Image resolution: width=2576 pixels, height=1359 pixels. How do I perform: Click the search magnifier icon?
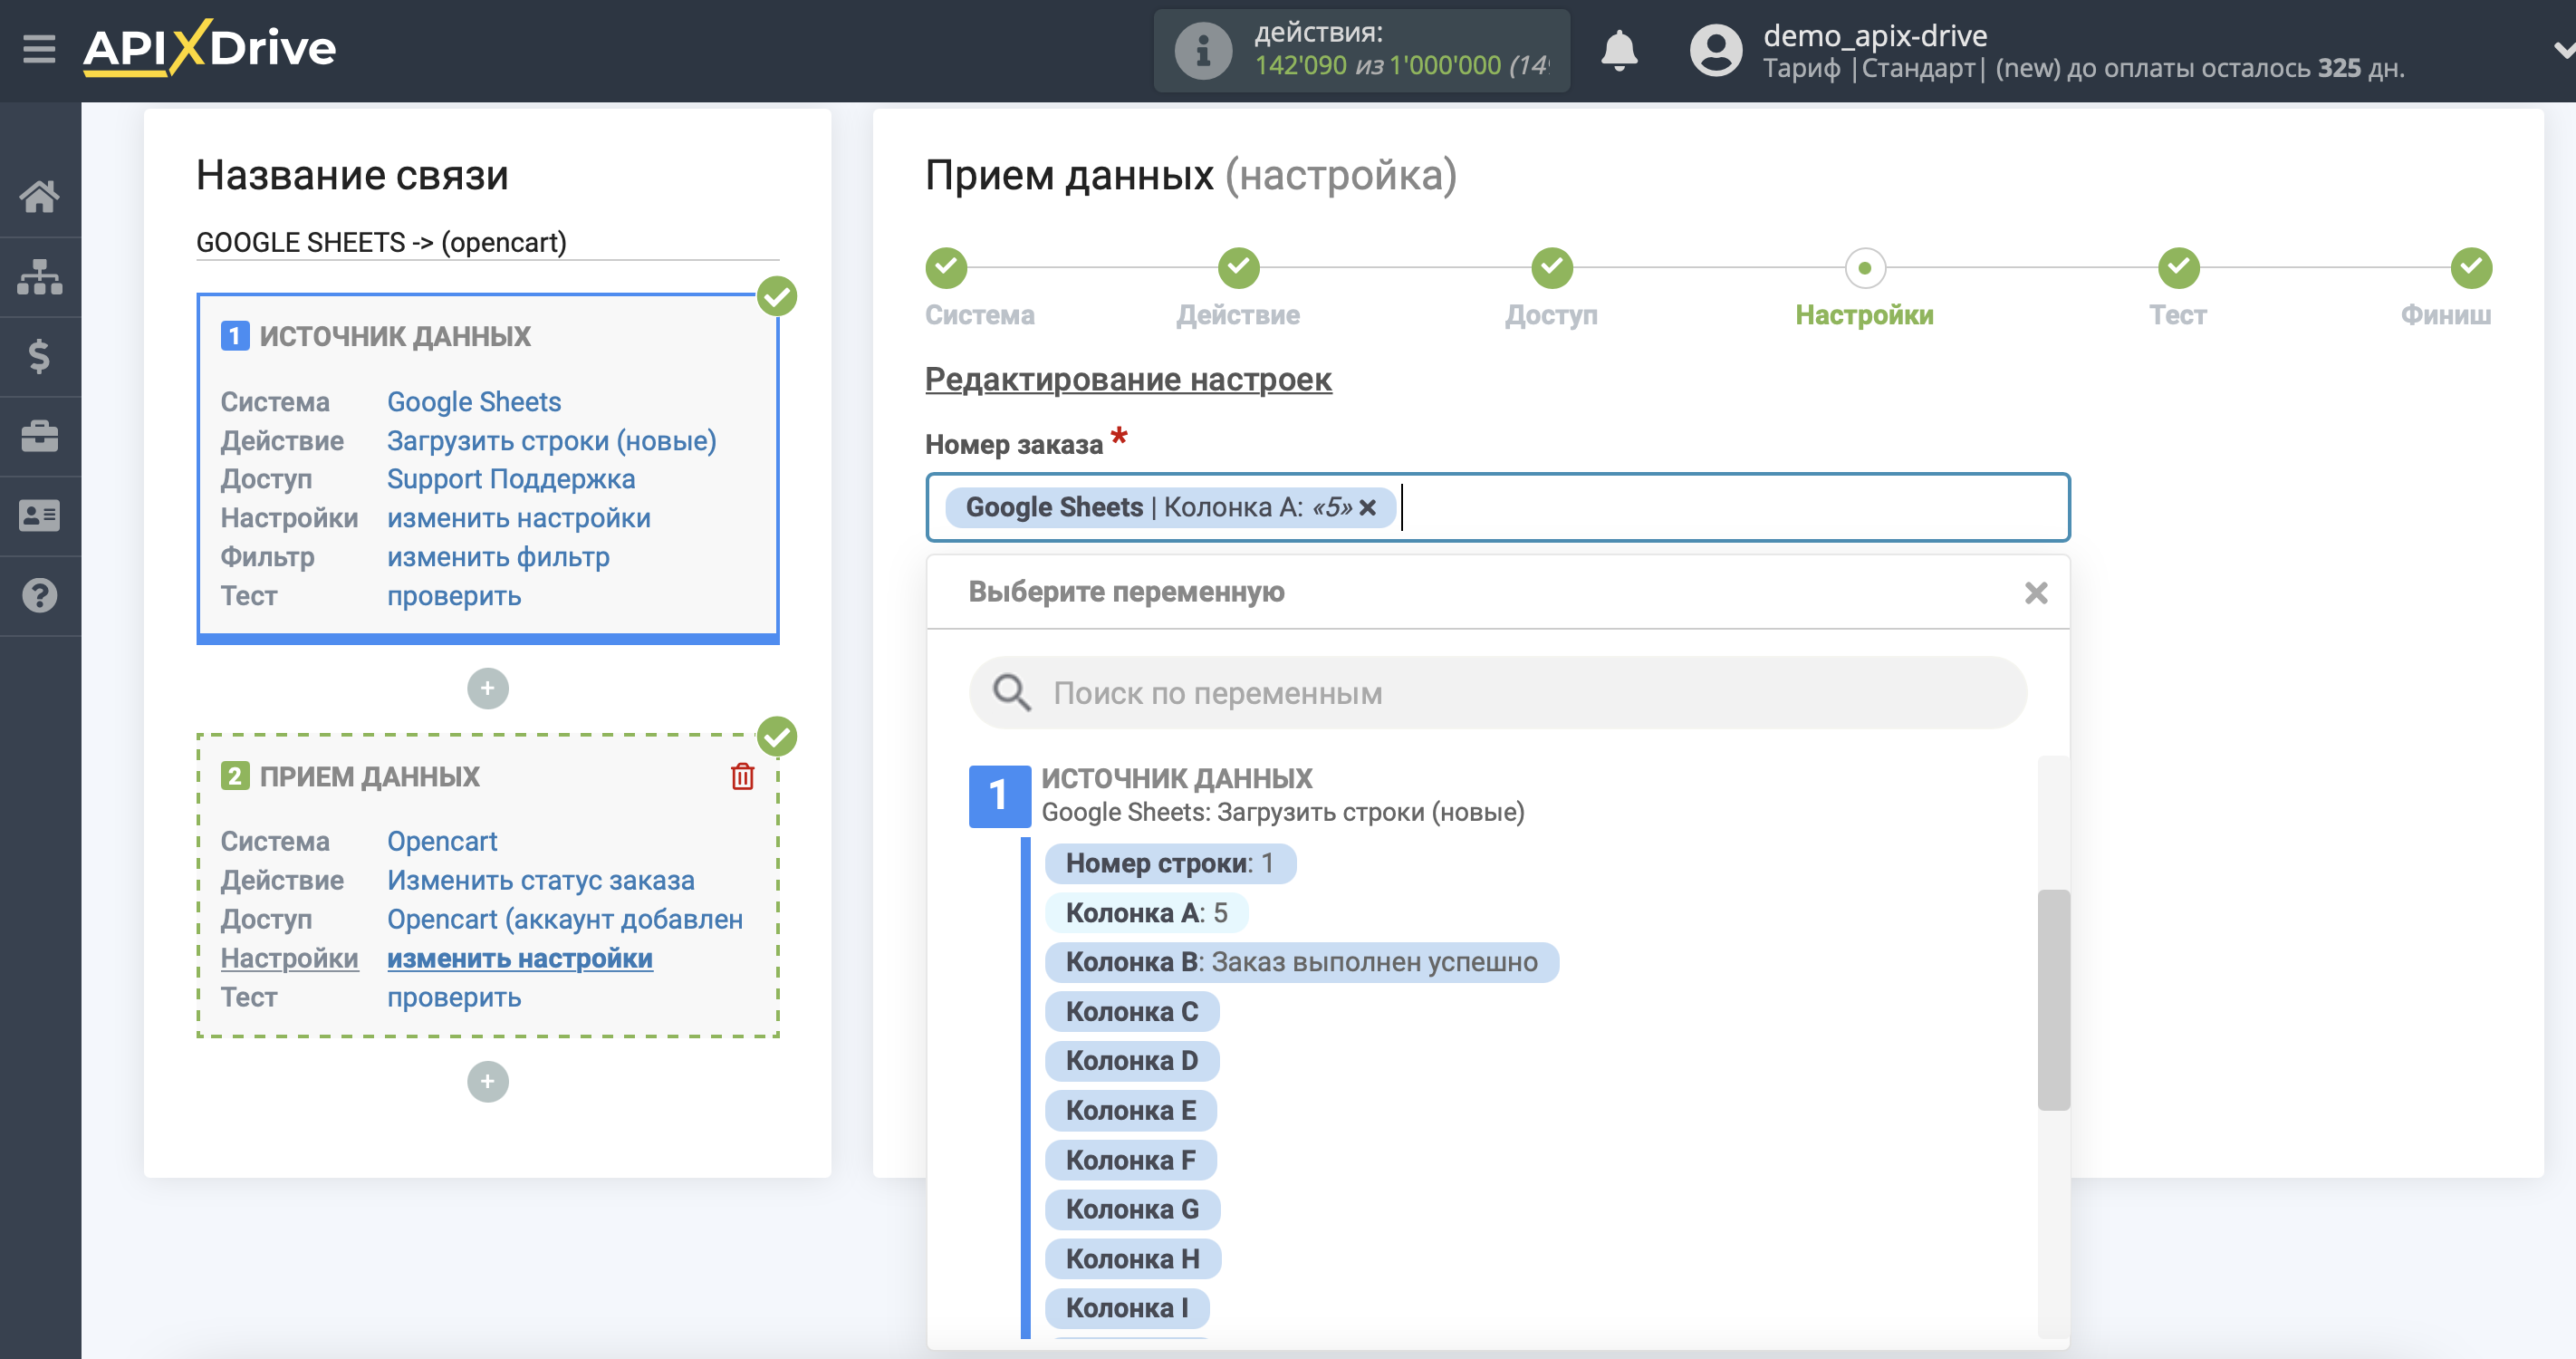(1011, 692)
